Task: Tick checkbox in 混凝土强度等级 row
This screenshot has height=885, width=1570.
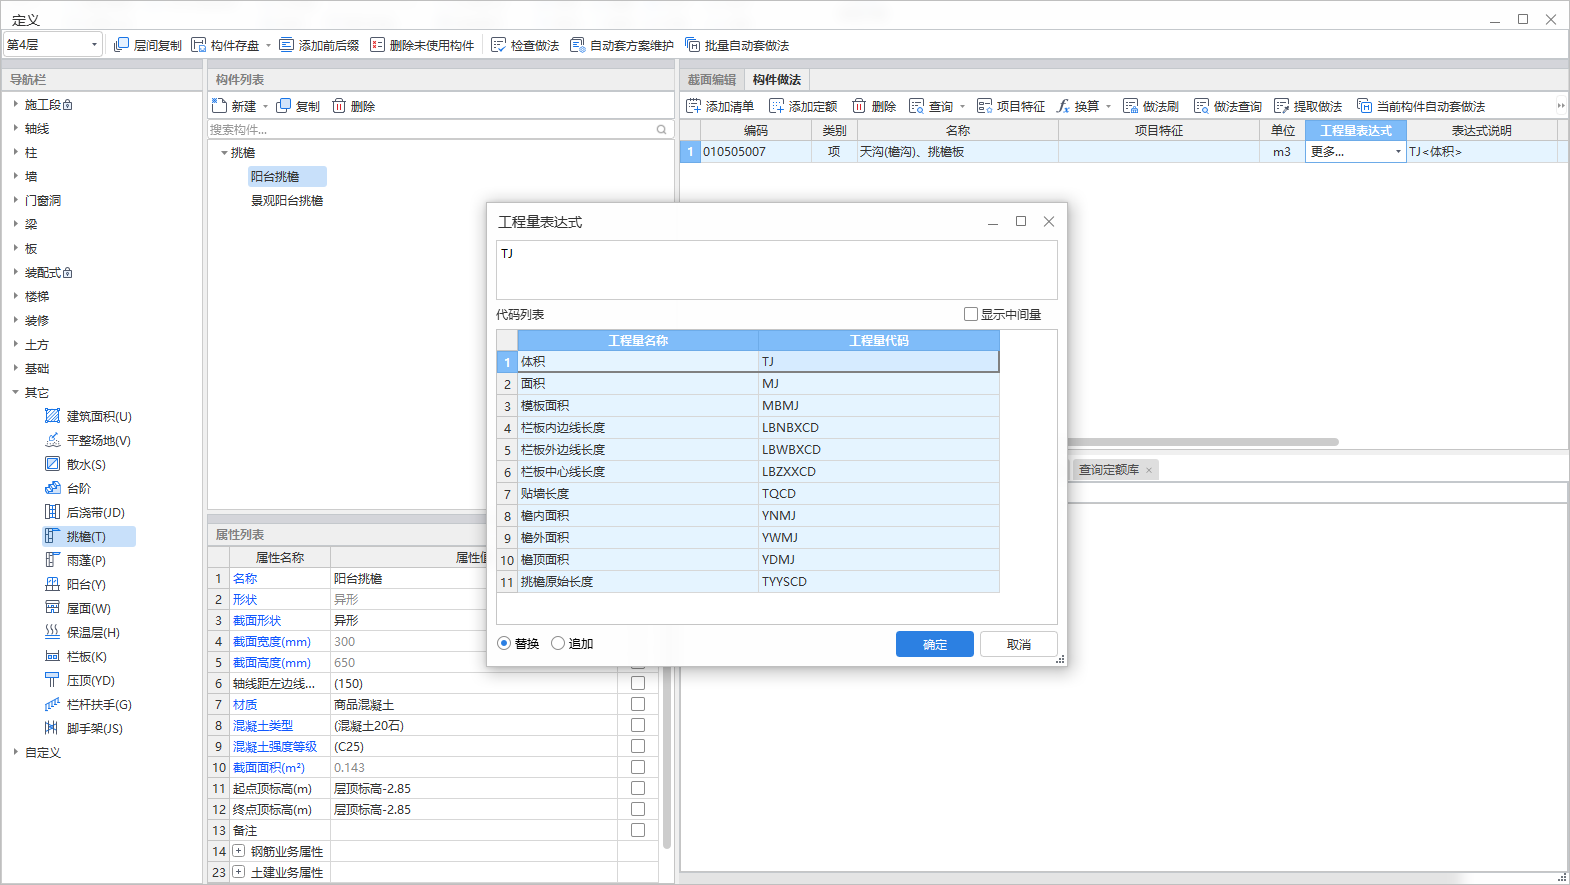Action: 638,746
